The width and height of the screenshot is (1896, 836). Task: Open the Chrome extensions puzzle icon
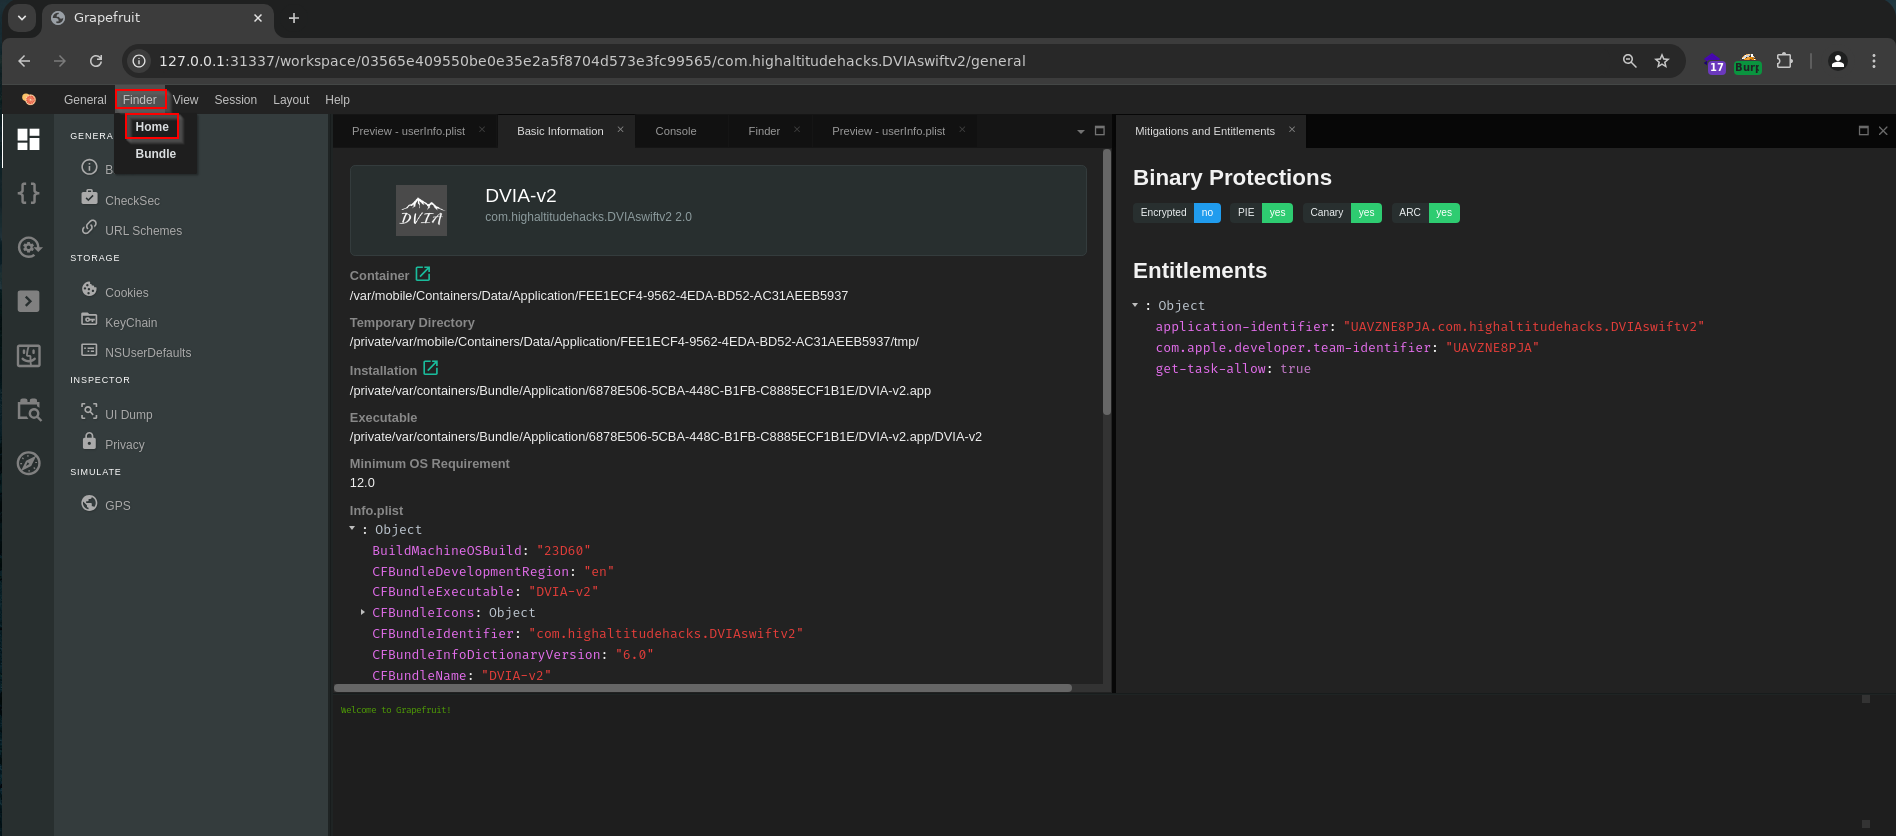pos(1784,61)
